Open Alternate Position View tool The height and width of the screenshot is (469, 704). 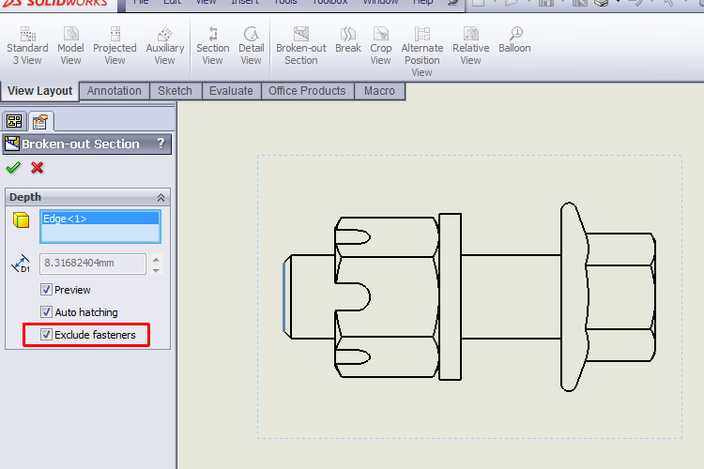point(422,52)
